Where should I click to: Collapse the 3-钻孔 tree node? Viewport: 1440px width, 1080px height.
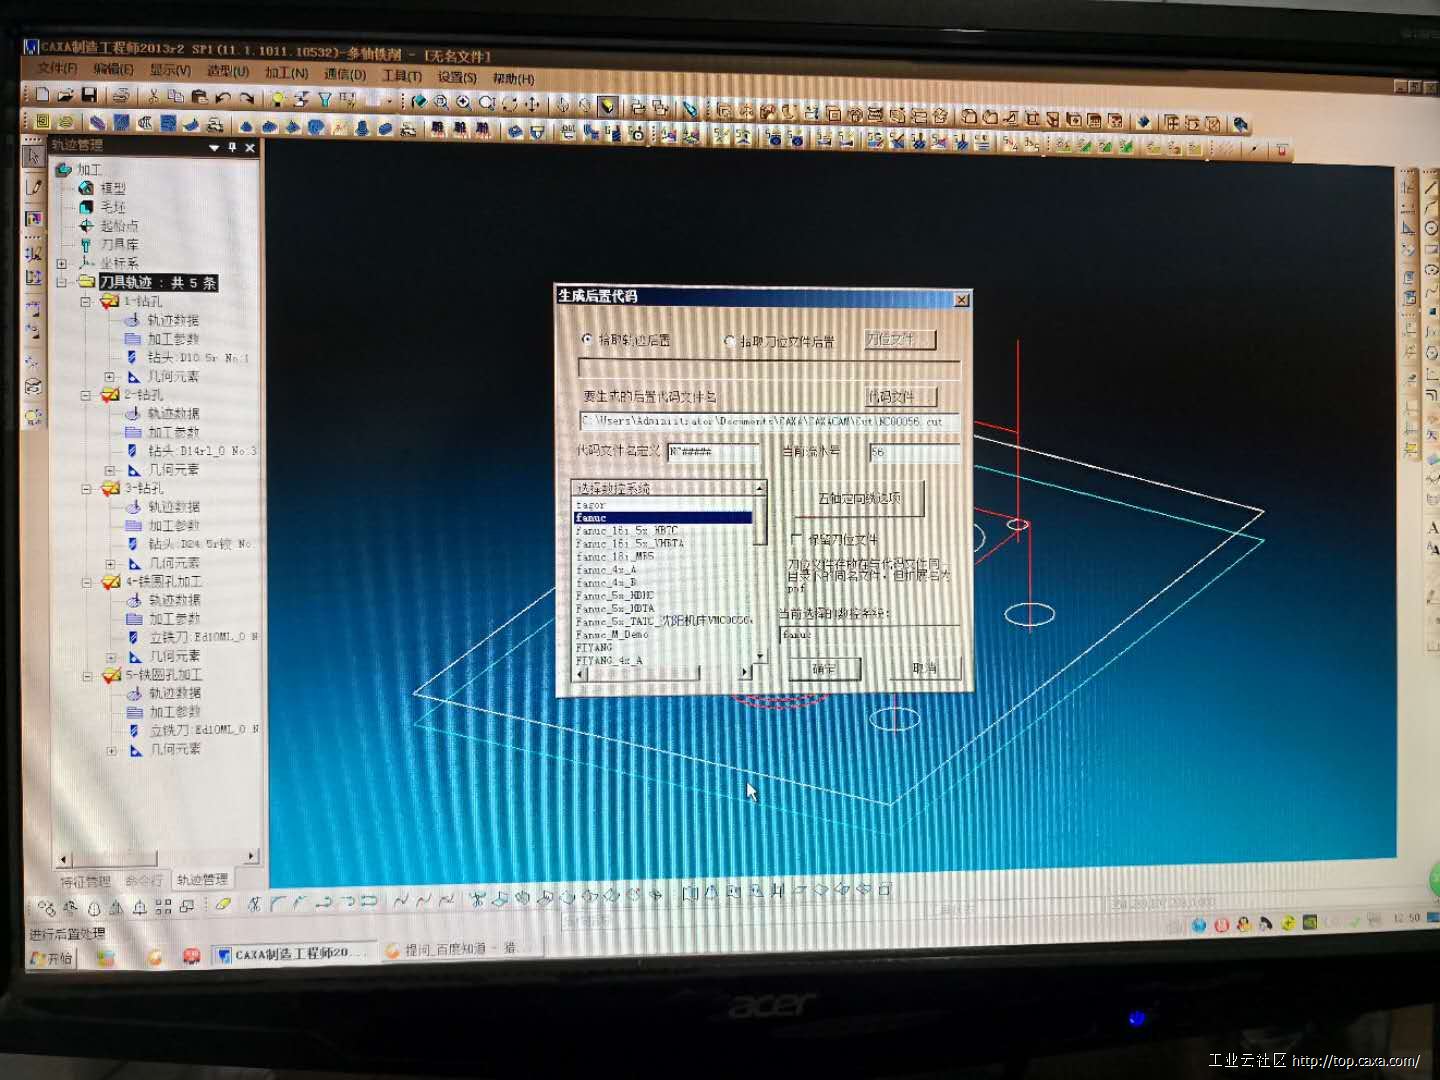[87, 489]
